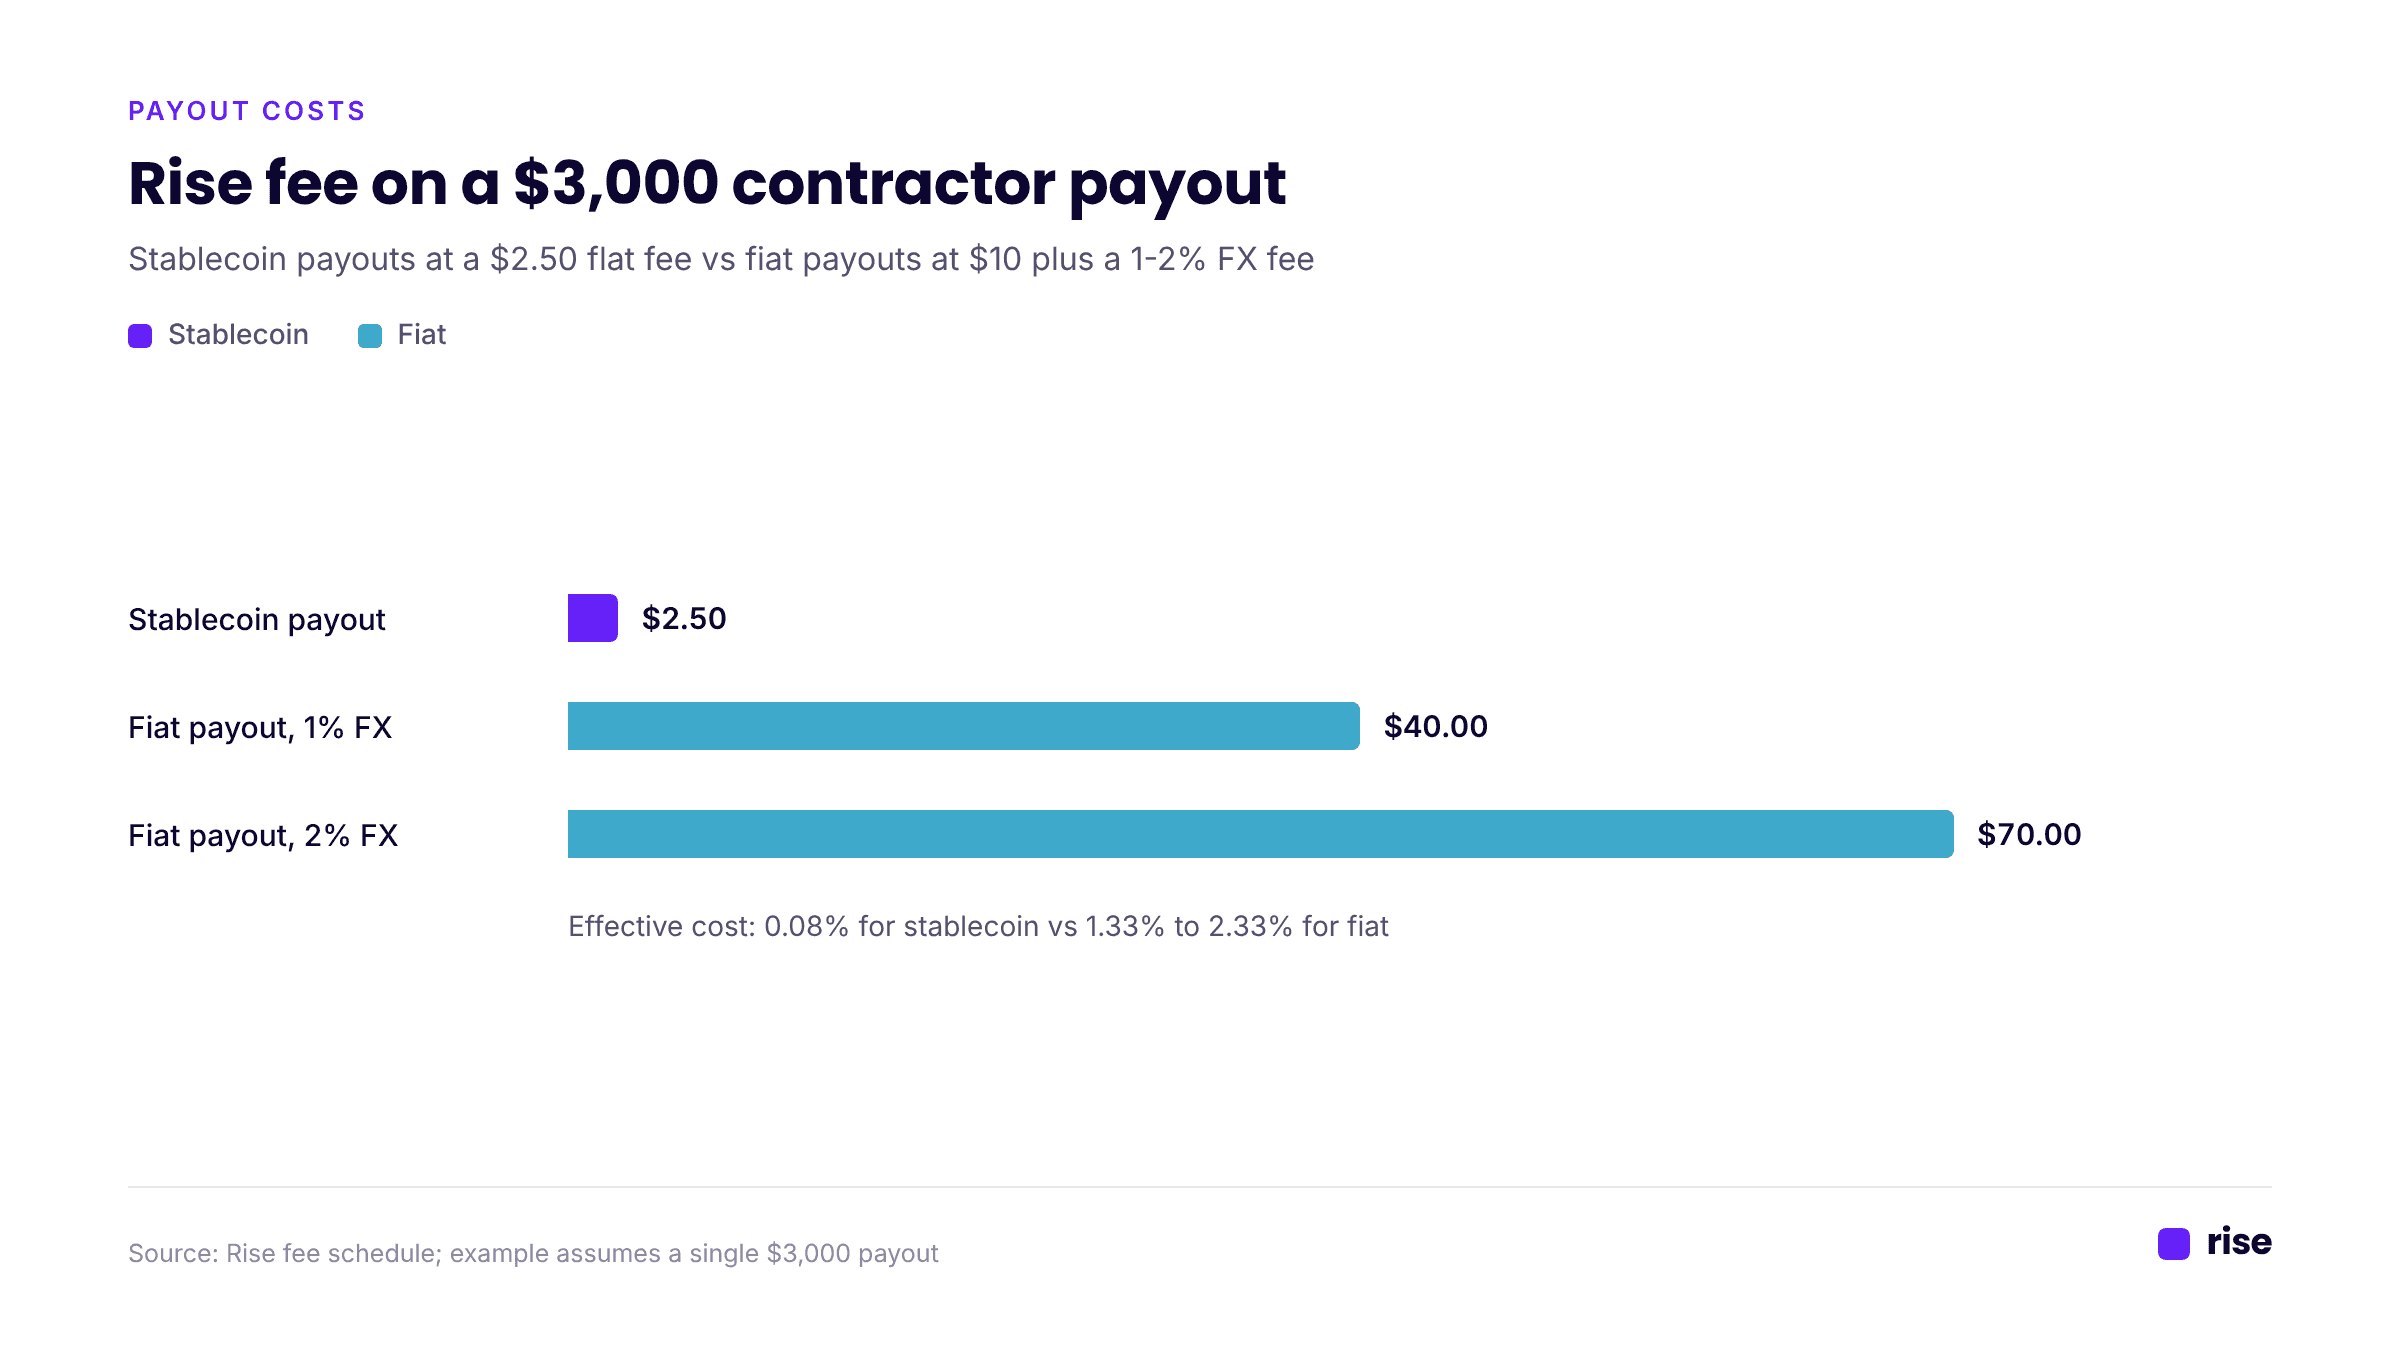Click the subtitle about flat fee vs fiat
2400x1350 pixels.
pyautogui.click(x=721, y=259)
